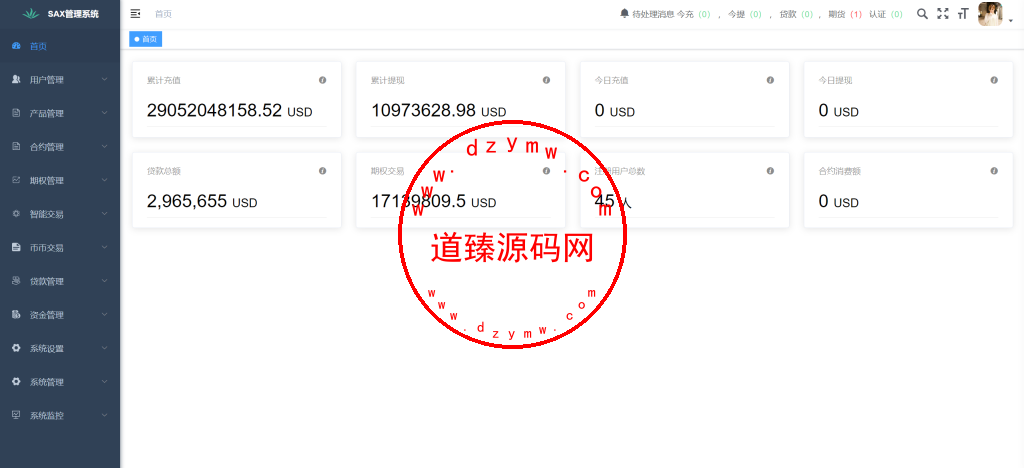Collapse the sidebar with the hamburger icon
The width and height of the screenshot is (1024, 468).
point(135,14)
